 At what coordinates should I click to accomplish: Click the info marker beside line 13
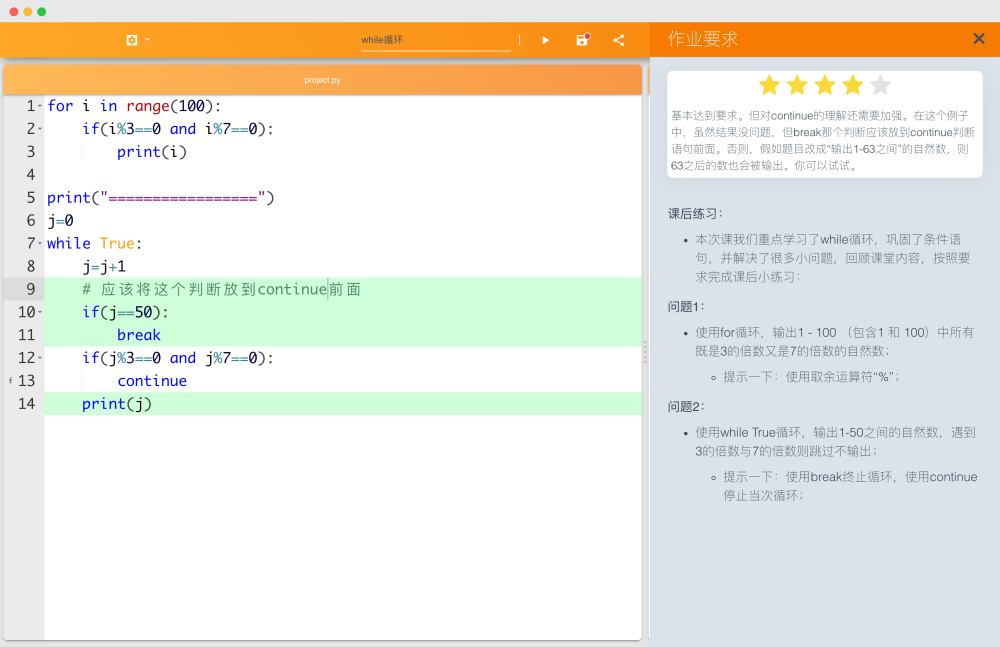point(9,381)
